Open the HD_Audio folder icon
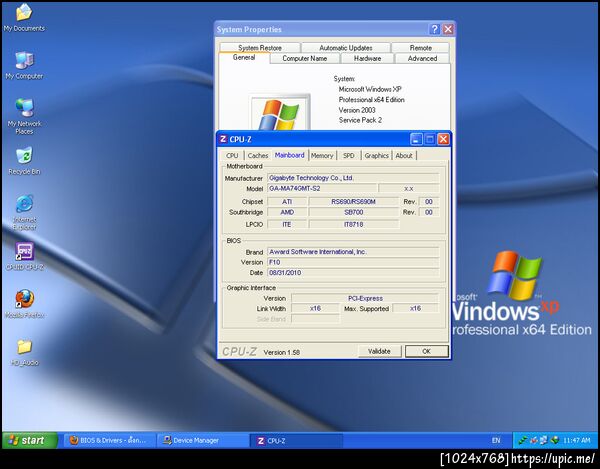Viewport: 600px width, 469px height. 24,352
